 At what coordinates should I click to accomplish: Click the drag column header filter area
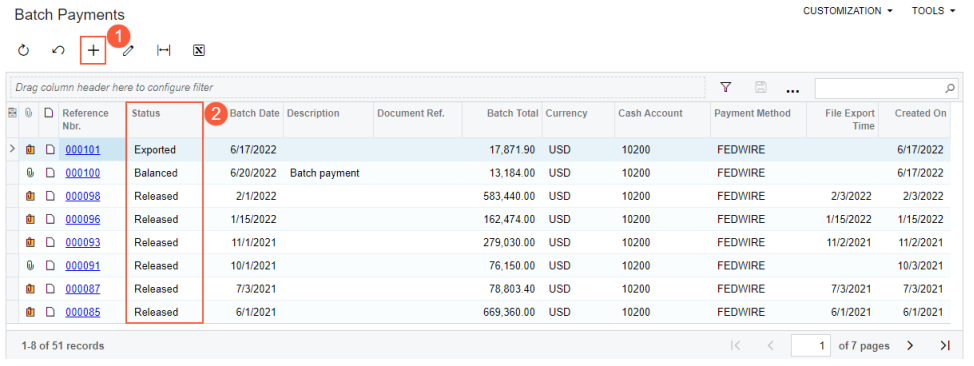click(x=357, y=88)
